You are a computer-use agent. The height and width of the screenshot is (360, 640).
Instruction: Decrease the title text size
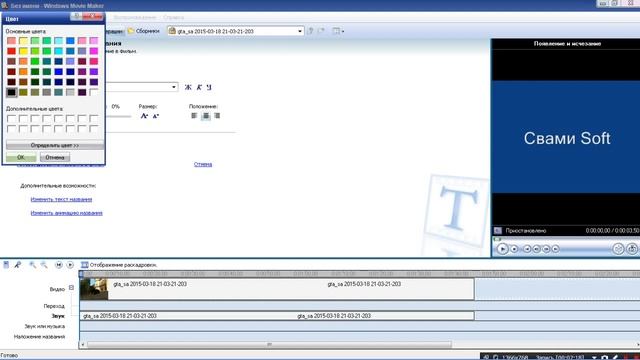pos(156,116)
